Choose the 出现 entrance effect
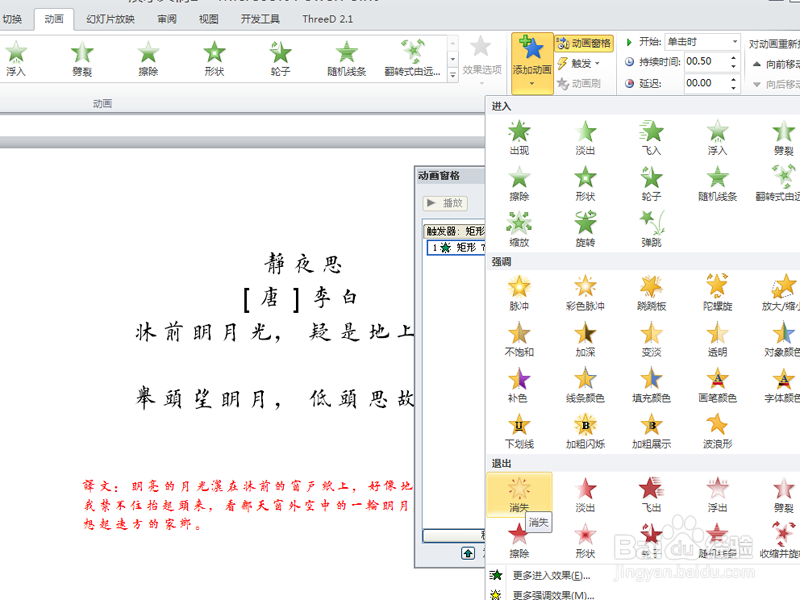Image resolution: width=800 pixels, height=600 pixels. (519, 137)
